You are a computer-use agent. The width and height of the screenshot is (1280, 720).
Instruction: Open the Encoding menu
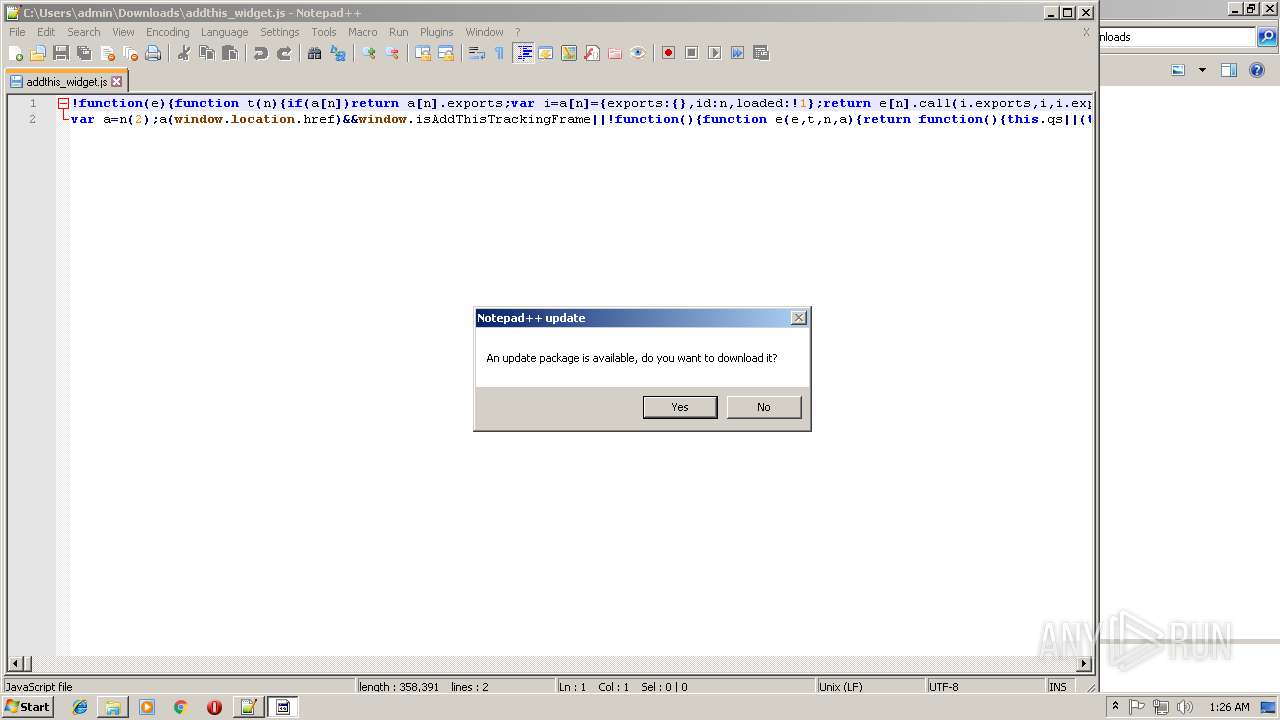click(167, 32)
